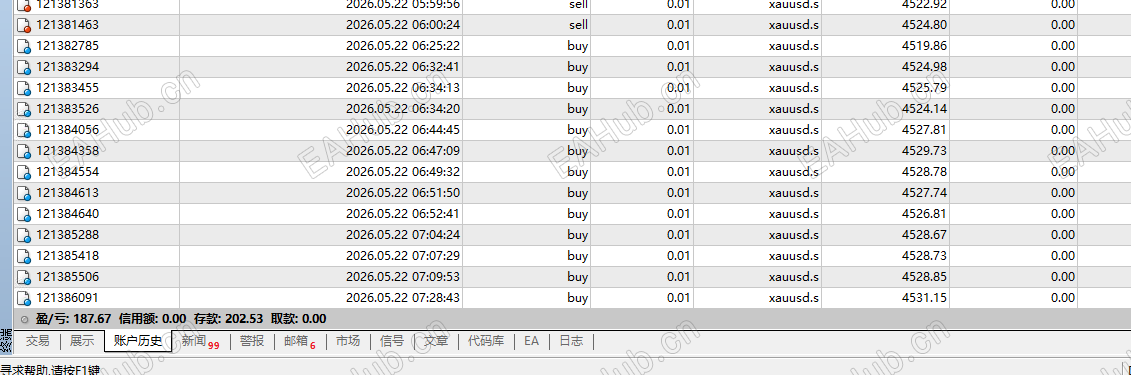
Task: Click the order icon for ticket 121382785
Action: (x=24, y=47)
